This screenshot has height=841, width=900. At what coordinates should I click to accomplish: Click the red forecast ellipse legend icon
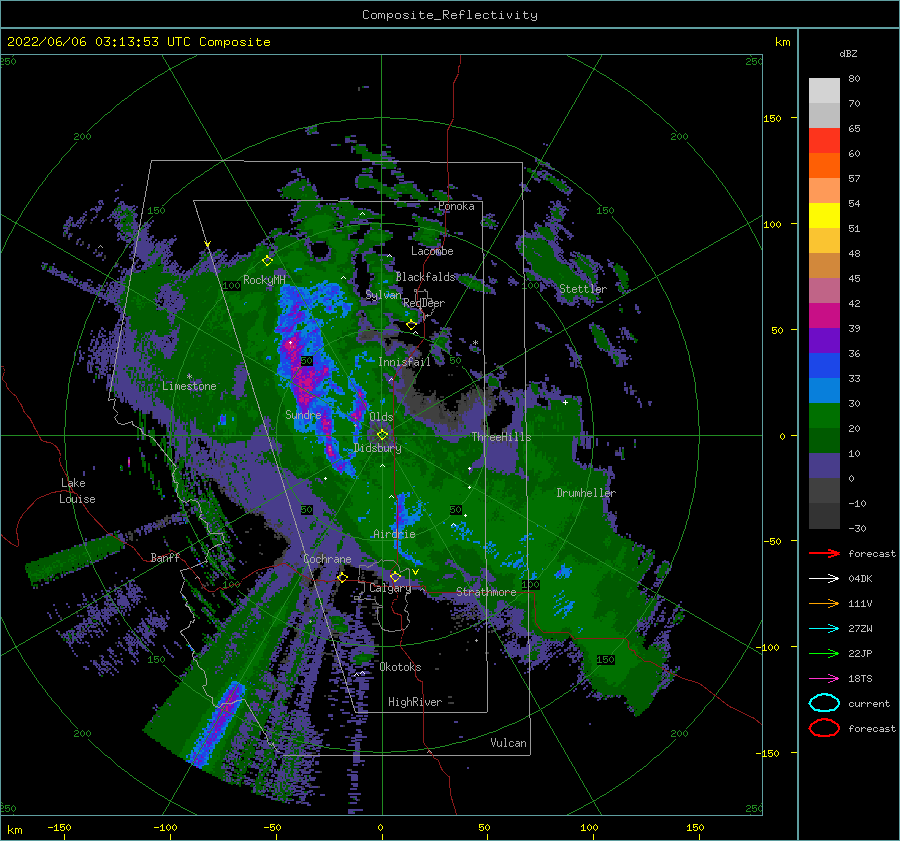pyautogui.click(x=824, y=728)
